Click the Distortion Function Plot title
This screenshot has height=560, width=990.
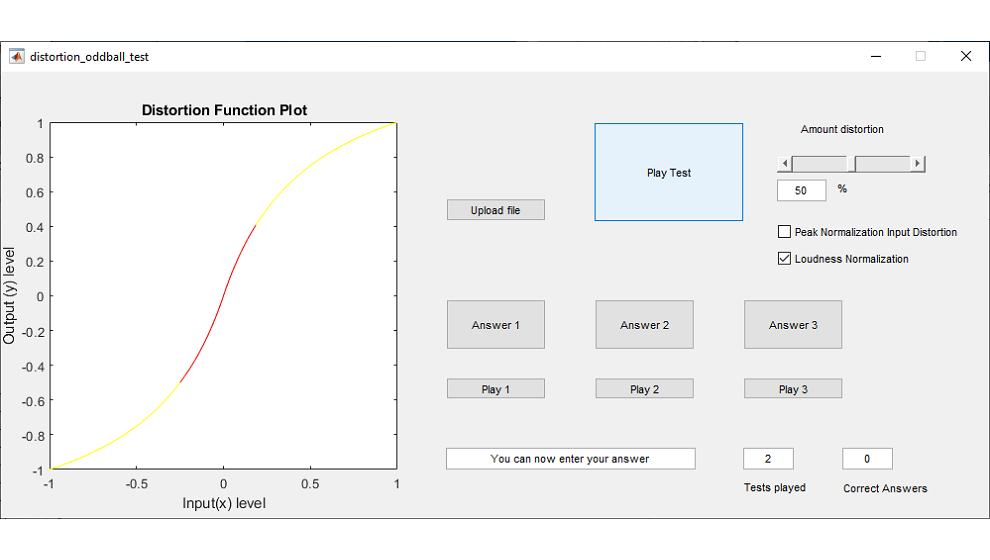224,110
